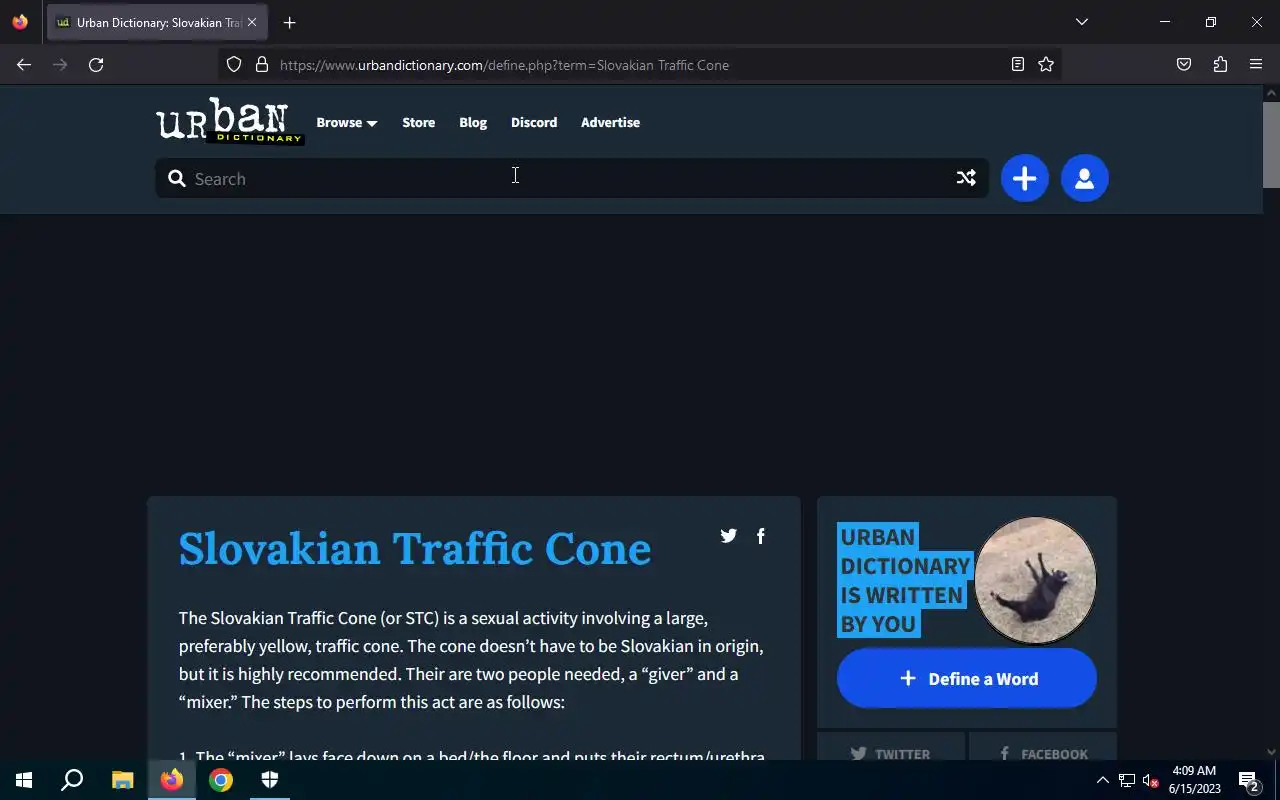Reload the page with refresh icon
This screenshot has width=1280, height=800.
96,65
